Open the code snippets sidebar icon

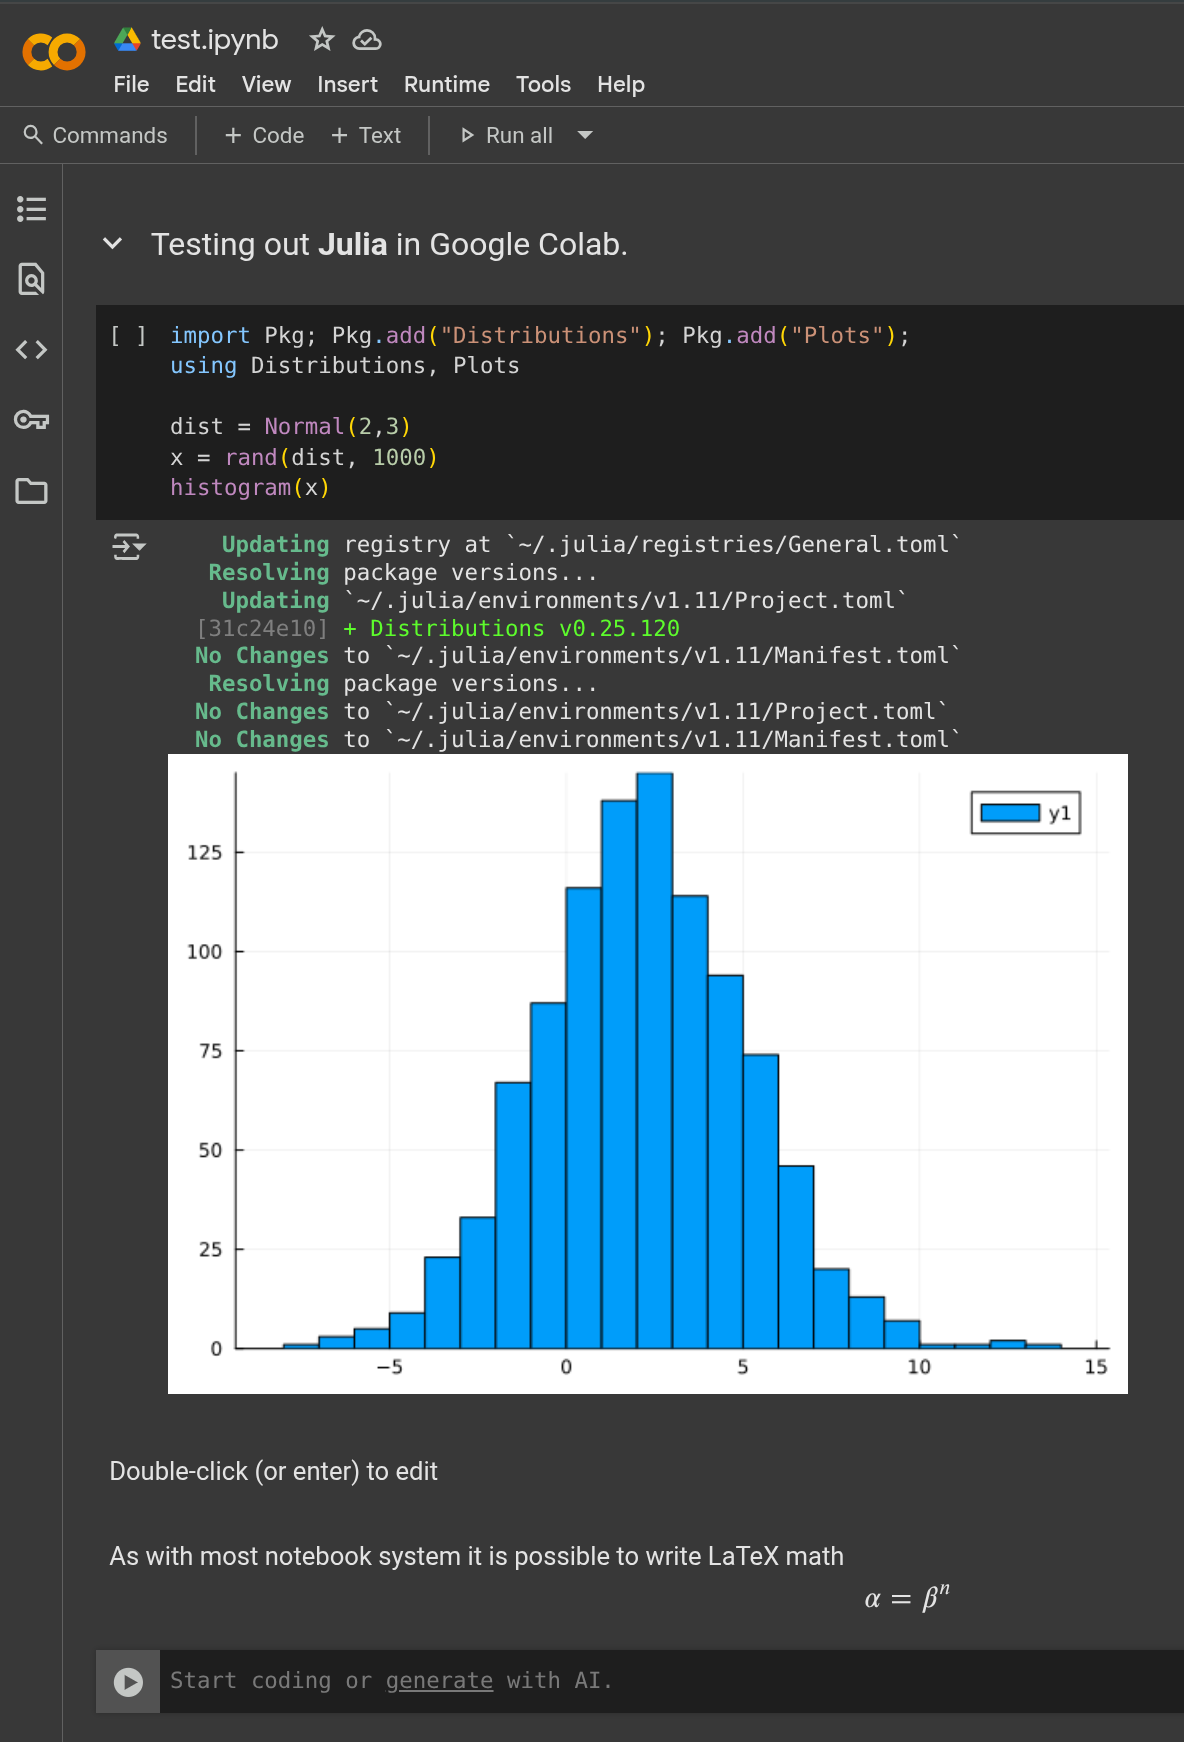pos(31,350)
